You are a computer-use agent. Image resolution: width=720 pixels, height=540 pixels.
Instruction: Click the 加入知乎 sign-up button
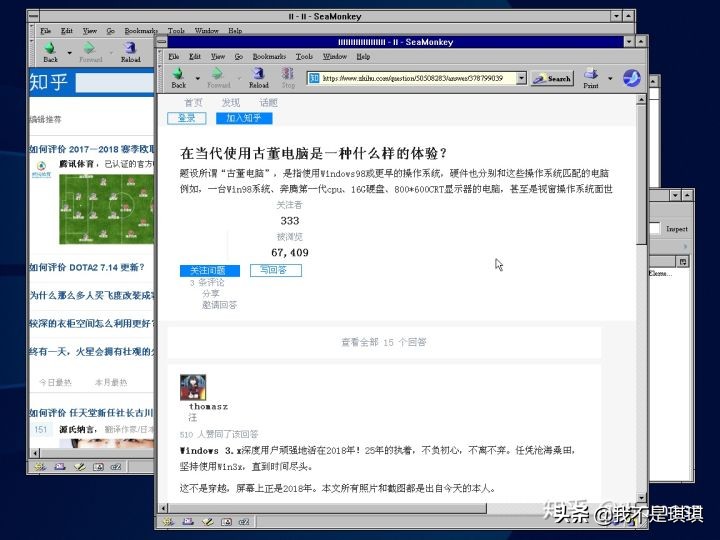244,118
